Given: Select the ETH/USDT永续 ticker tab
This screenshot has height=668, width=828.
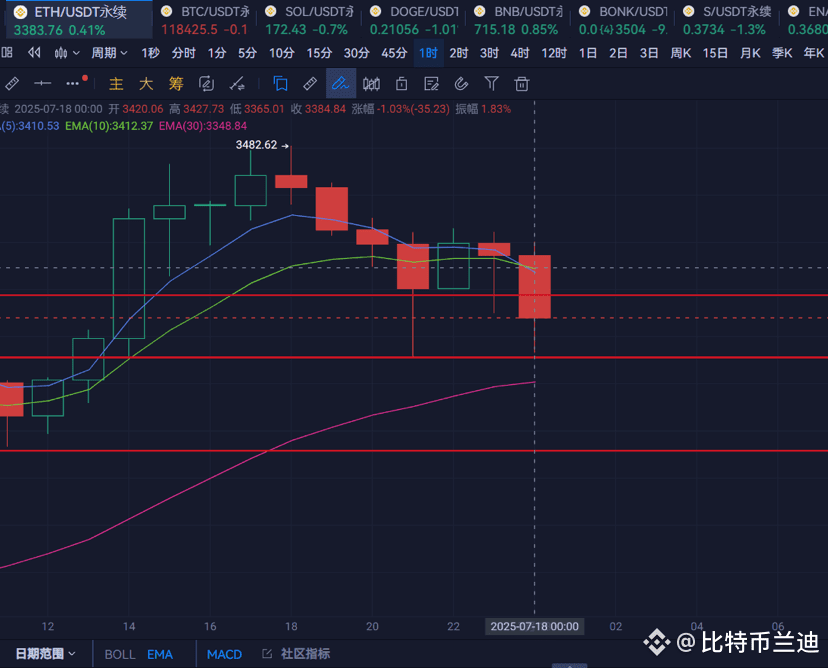Looking at the screenshot, I should coord(79,20).
